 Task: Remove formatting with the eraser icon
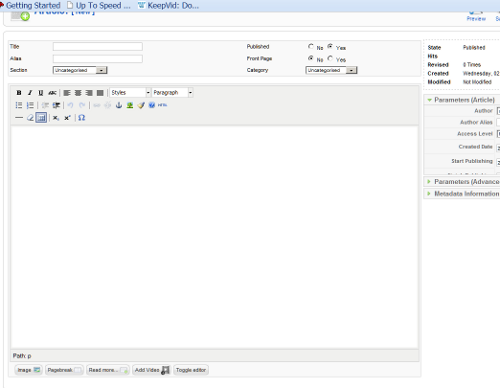click(x=30, y=118)
